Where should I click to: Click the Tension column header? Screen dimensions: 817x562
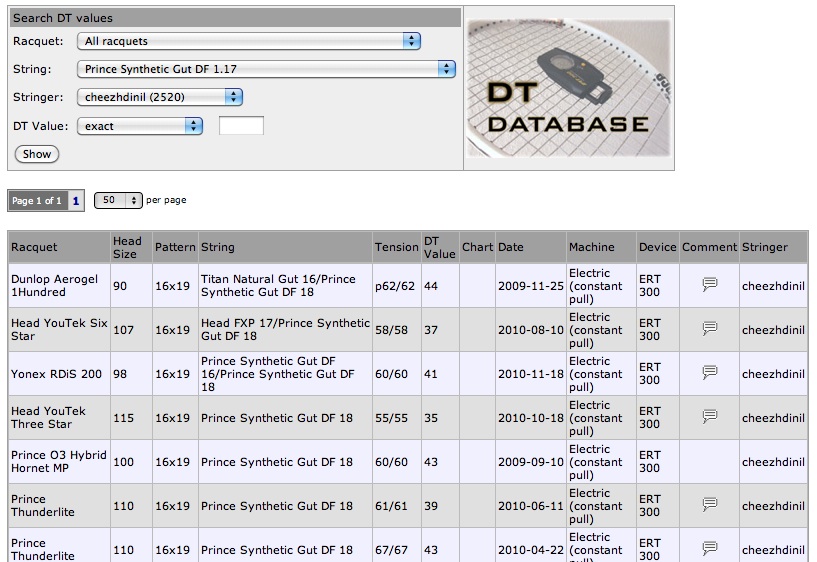click(x=396, y=247)
